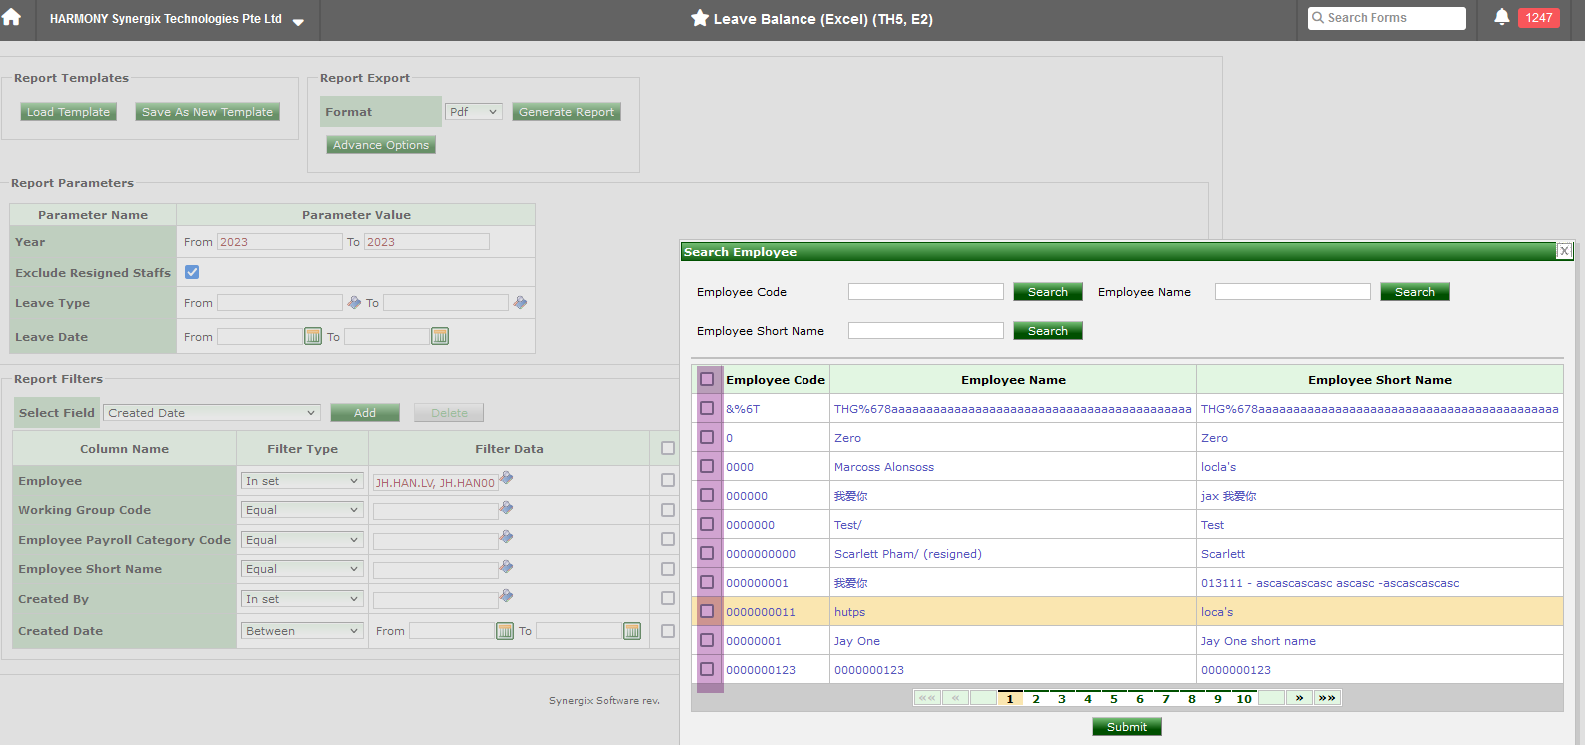Open Employee filter lookup icon
The image size is (1585, 745).
(507, 478)
